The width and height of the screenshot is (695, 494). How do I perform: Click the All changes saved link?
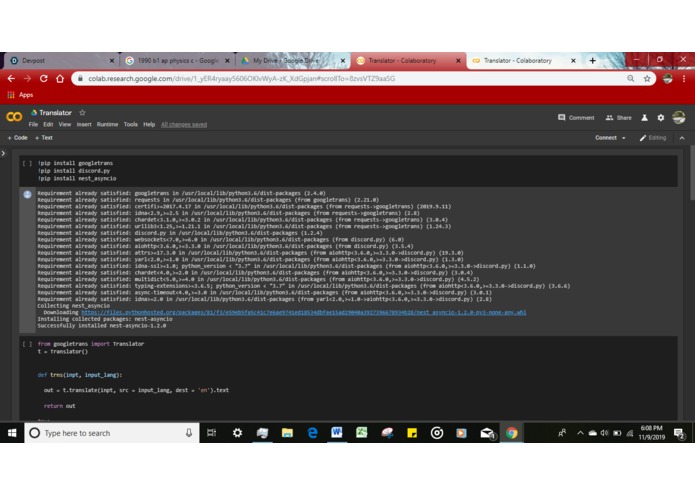pos(184,124)
